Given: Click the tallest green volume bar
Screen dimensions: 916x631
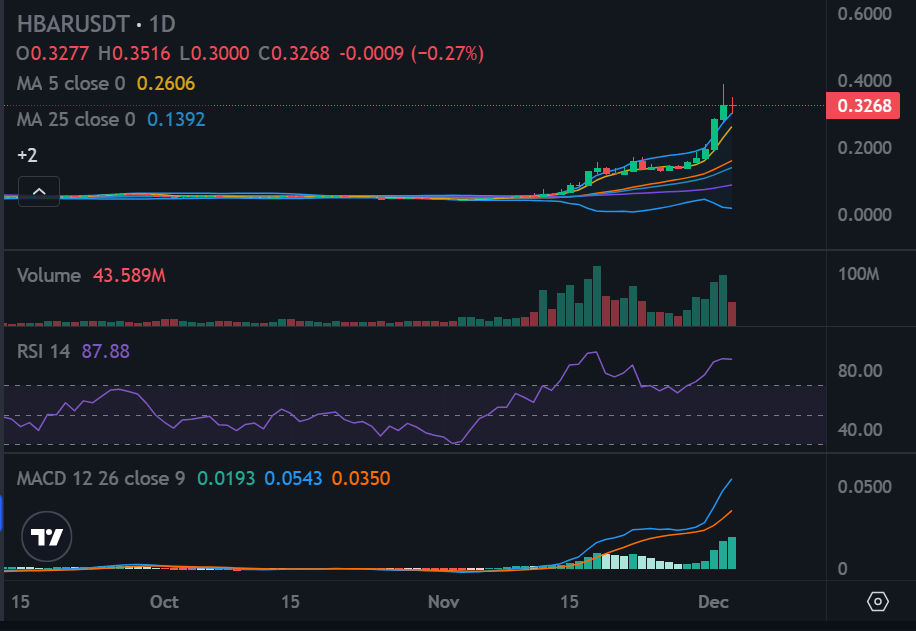Looking at the screenshot, I should [x=596, y=296].
